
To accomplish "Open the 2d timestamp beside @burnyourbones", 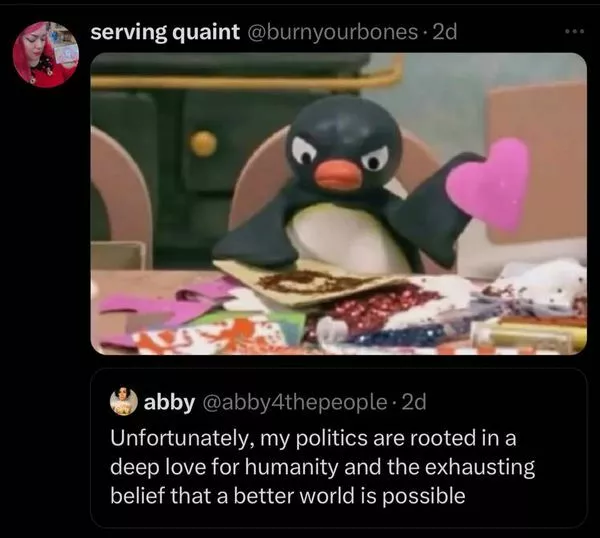I will point(444,32).
